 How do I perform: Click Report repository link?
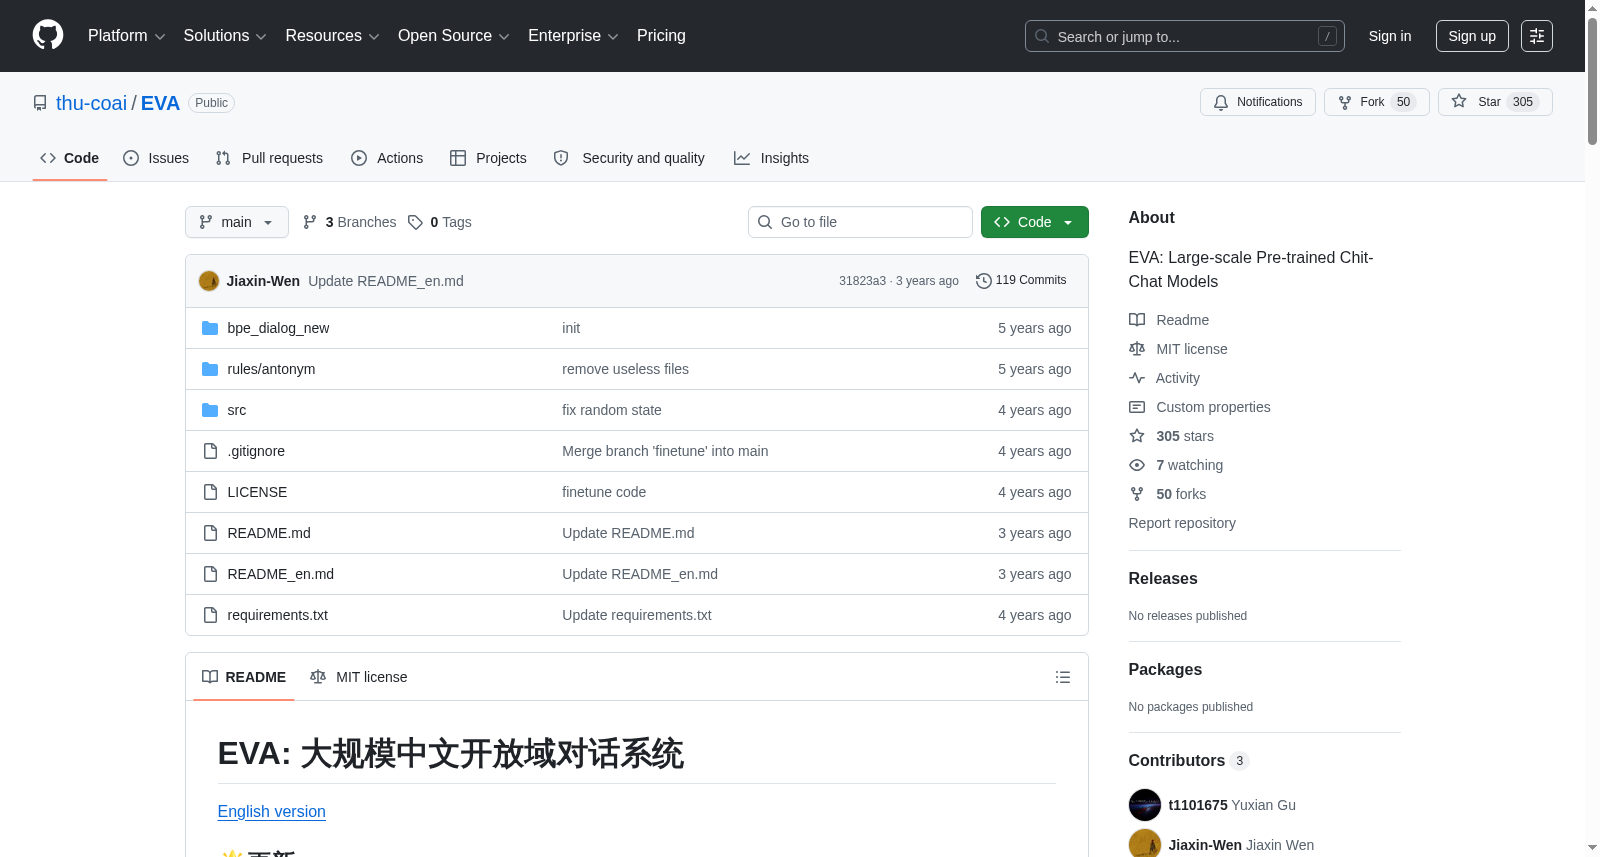coord(1182,523)
